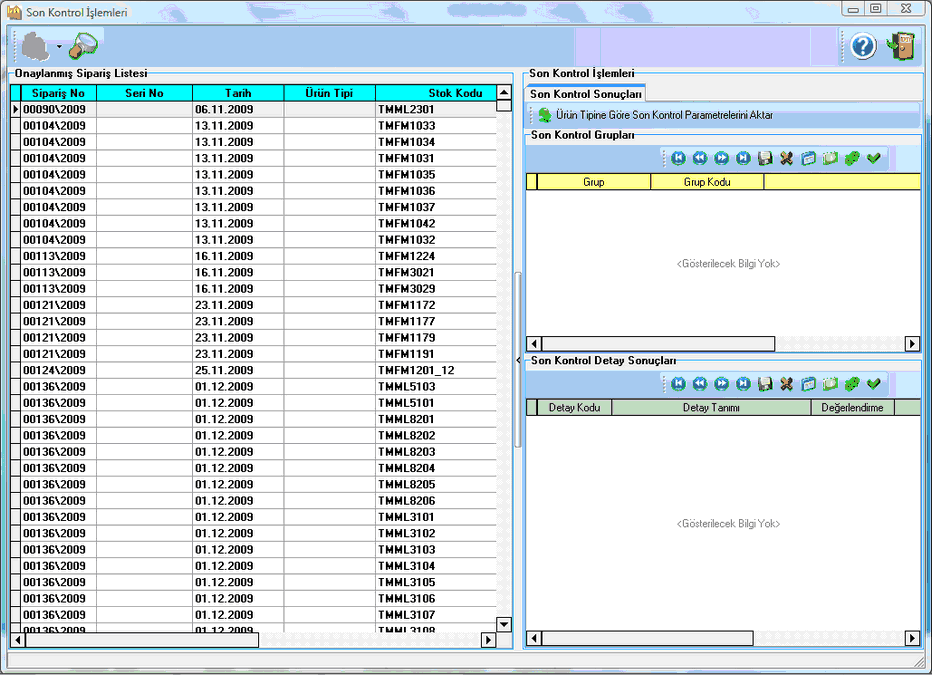Click the order list scroll up arrow
This screenshot has height=675, width=932.
pyautogui.click(x=503, y=93)
